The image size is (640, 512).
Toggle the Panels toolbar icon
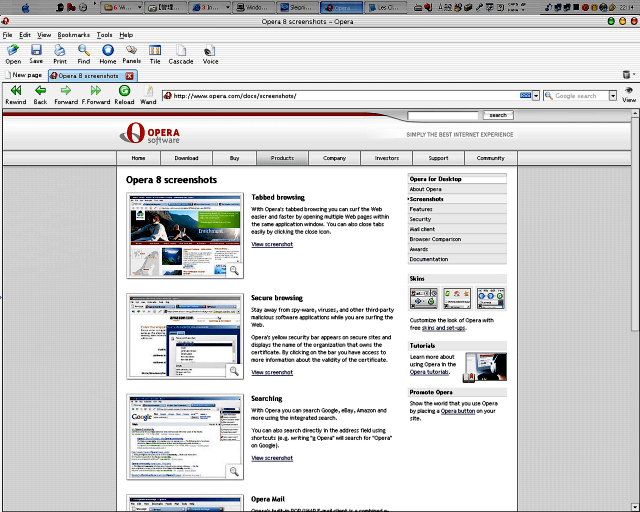131,50
